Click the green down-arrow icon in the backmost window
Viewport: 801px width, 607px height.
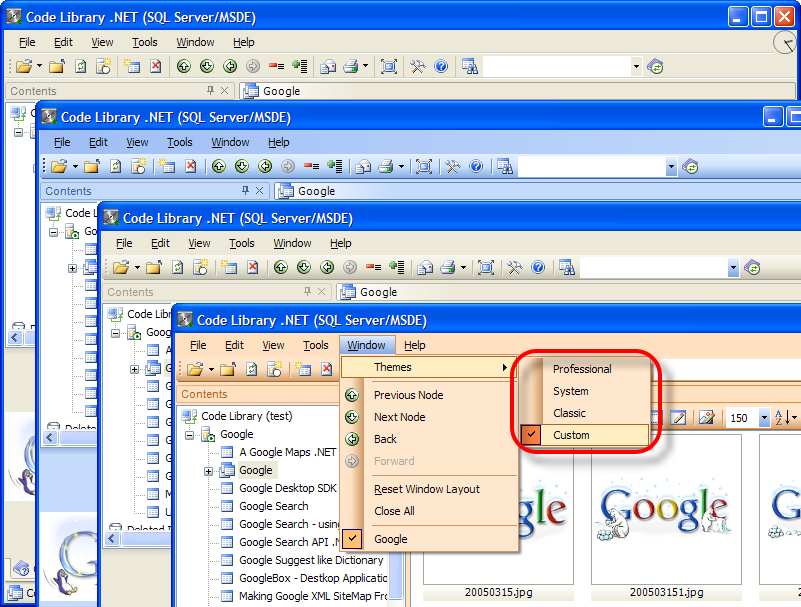tap(207, 66)
